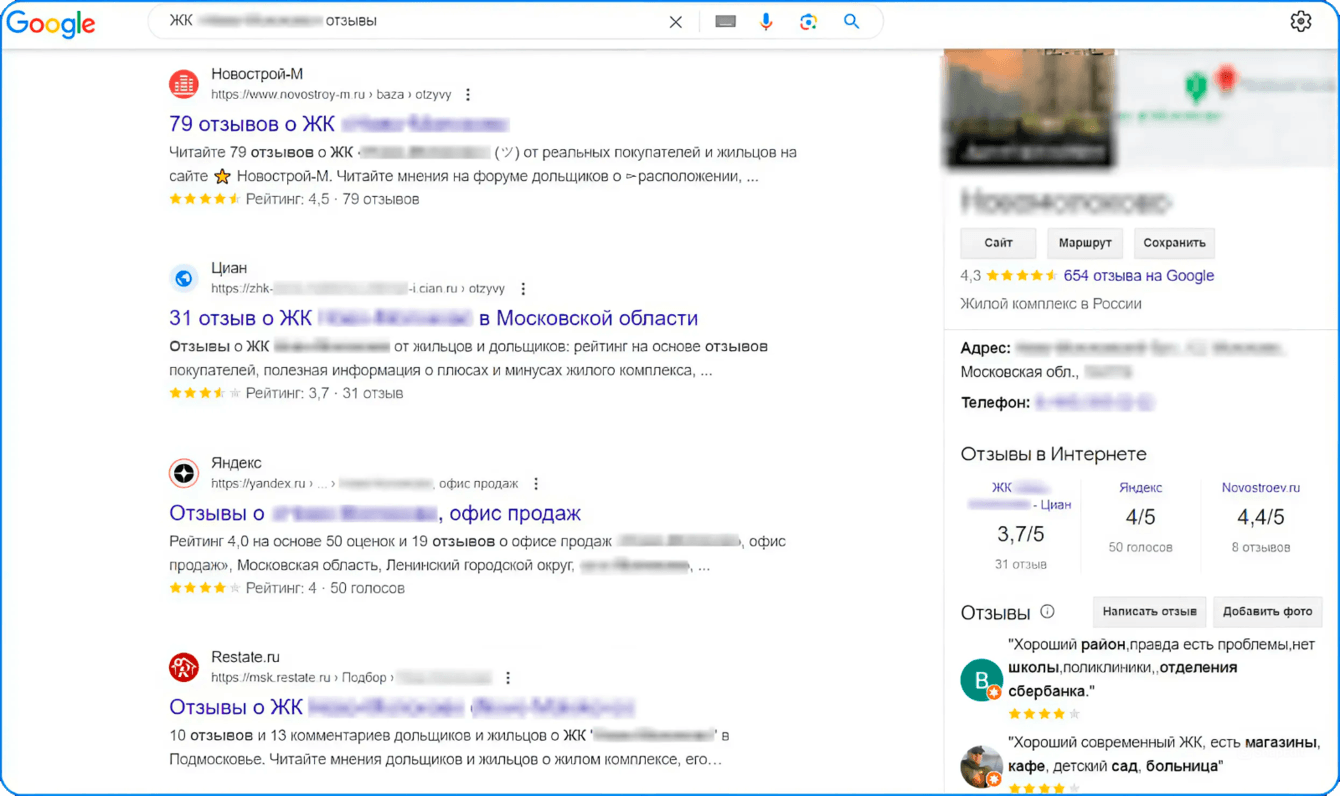Open the building photo in the knowledge panel
The height and width of the screenshot is (796, 1340).
(1028, 108)
